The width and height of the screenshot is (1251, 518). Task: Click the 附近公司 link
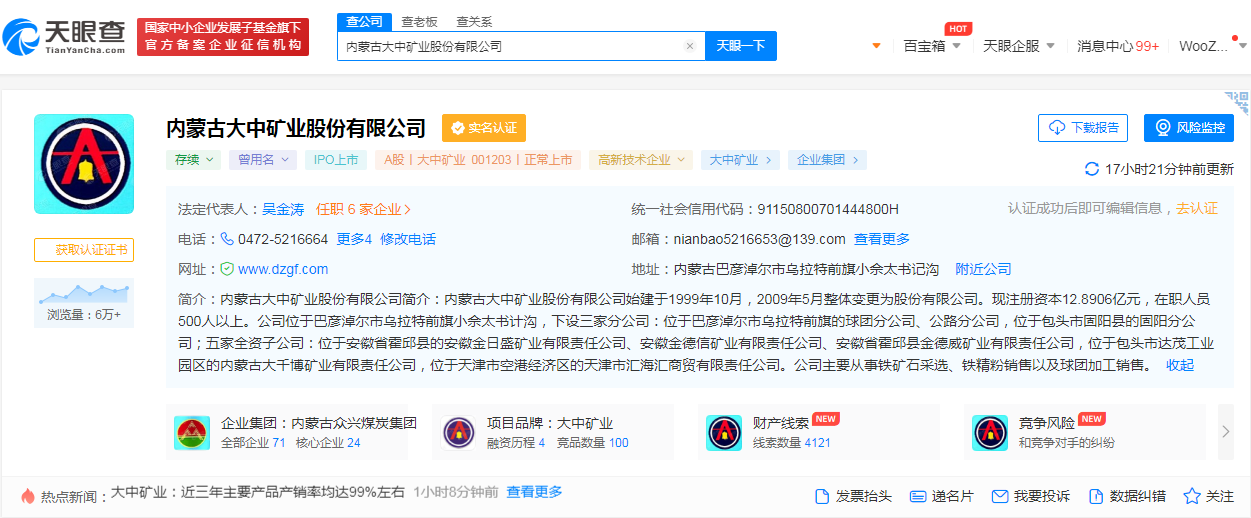[984, 269]
